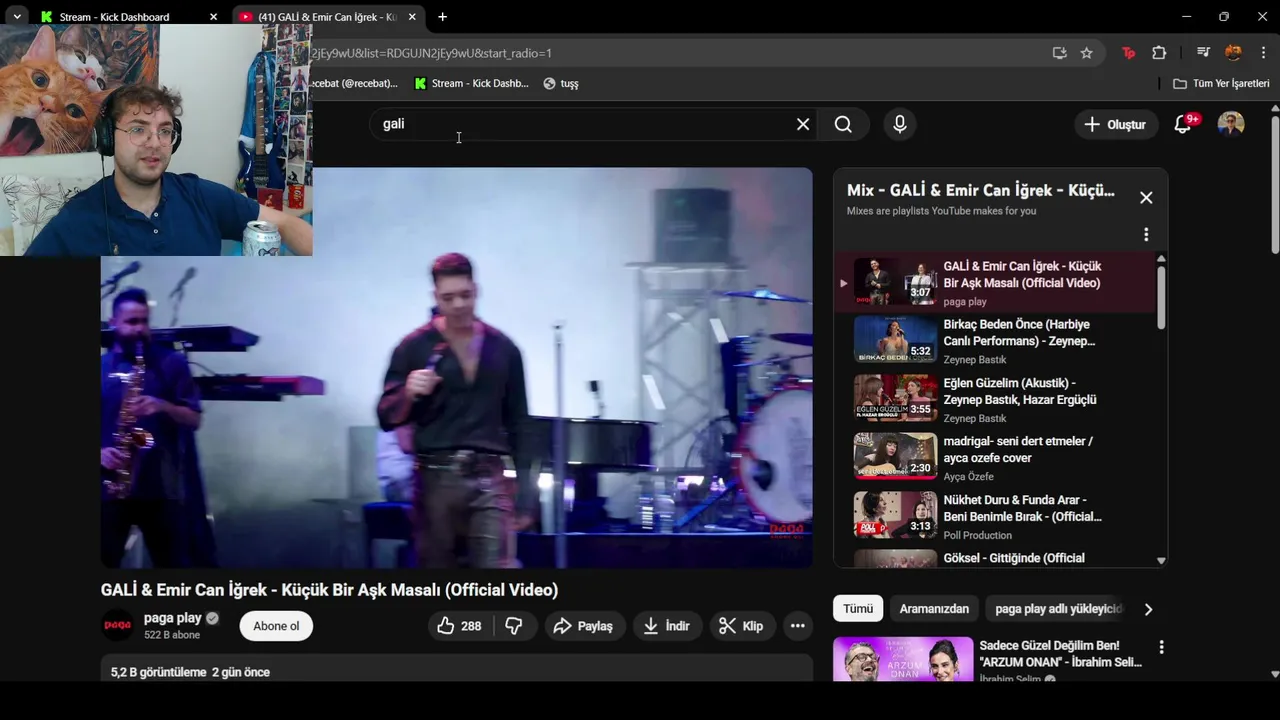Bookmark this page with the star icon

tap(1087, 53)
